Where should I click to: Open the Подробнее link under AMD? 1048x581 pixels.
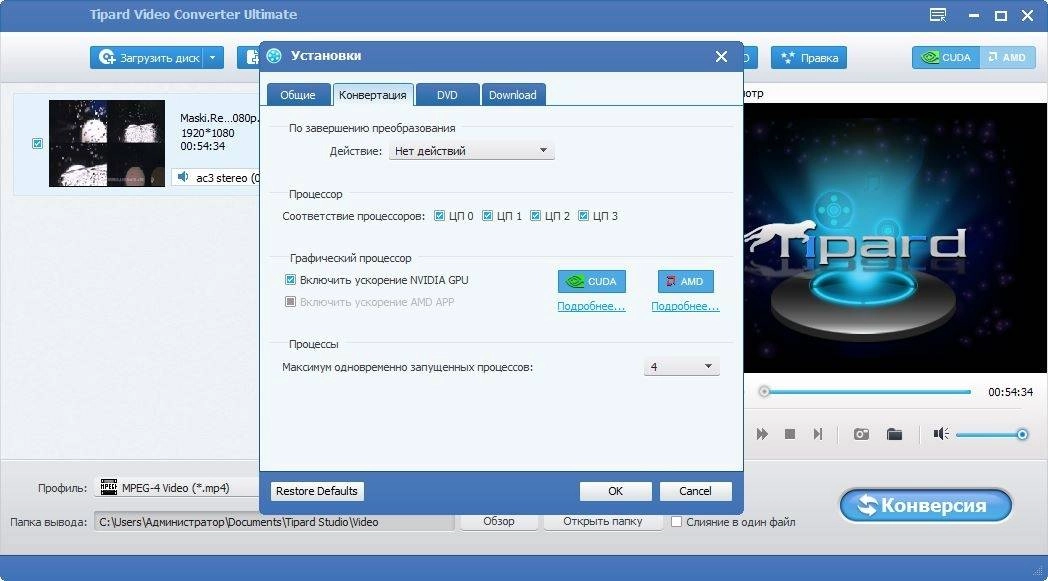685,306
